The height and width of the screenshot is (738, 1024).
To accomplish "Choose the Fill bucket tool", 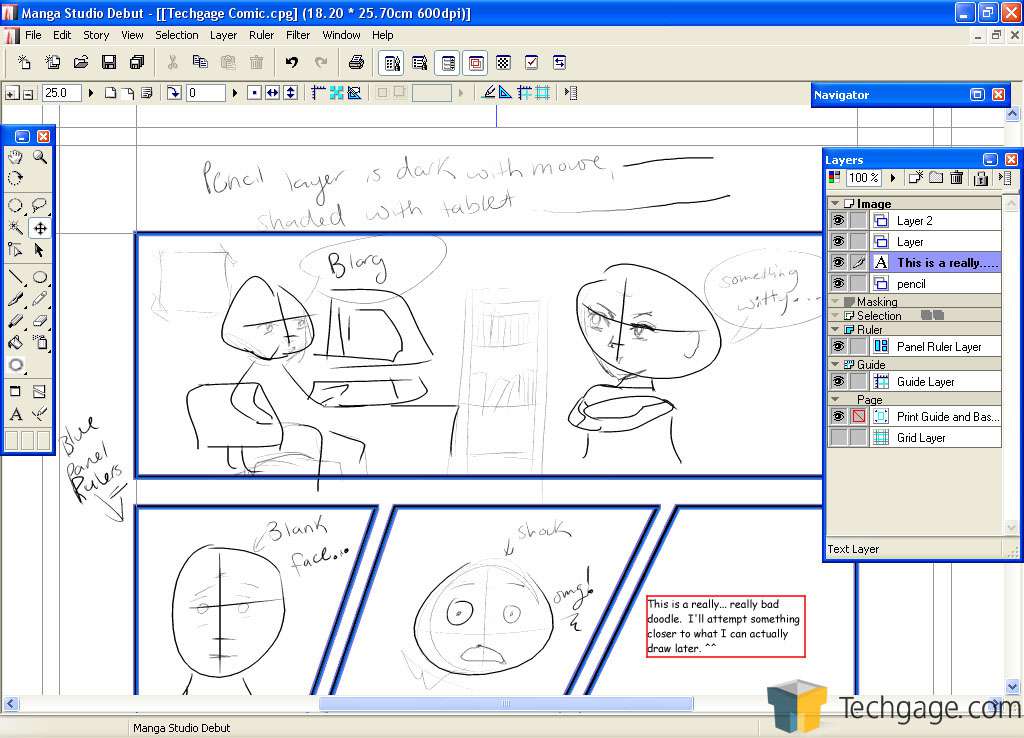I will click(x=15, y=342).
